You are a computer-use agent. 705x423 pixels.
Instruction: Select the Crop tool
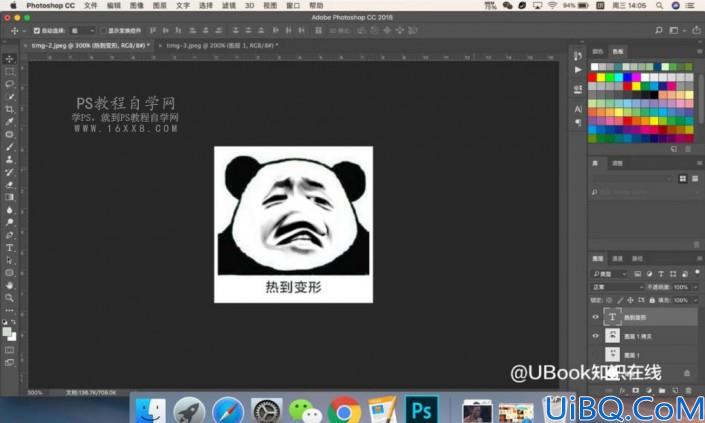coord(9,109)
